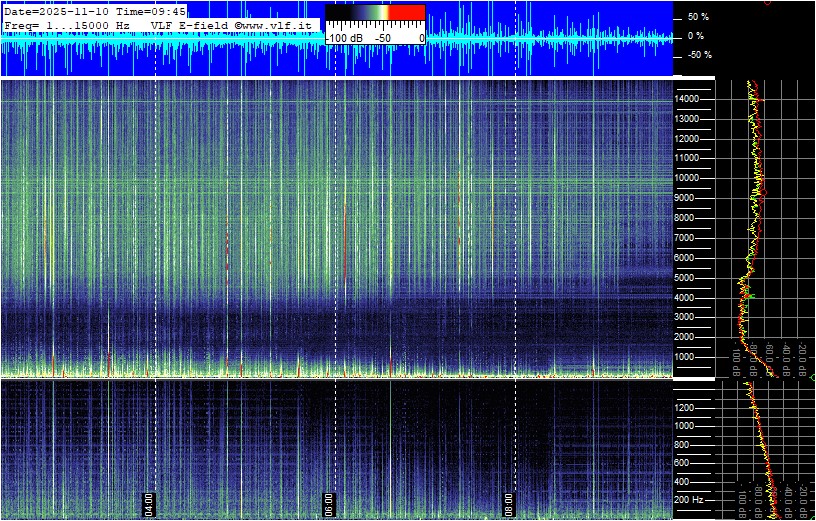816x521 pixels.
Task: Click the -50 % amplitude axis label
Action: (697, 55)
